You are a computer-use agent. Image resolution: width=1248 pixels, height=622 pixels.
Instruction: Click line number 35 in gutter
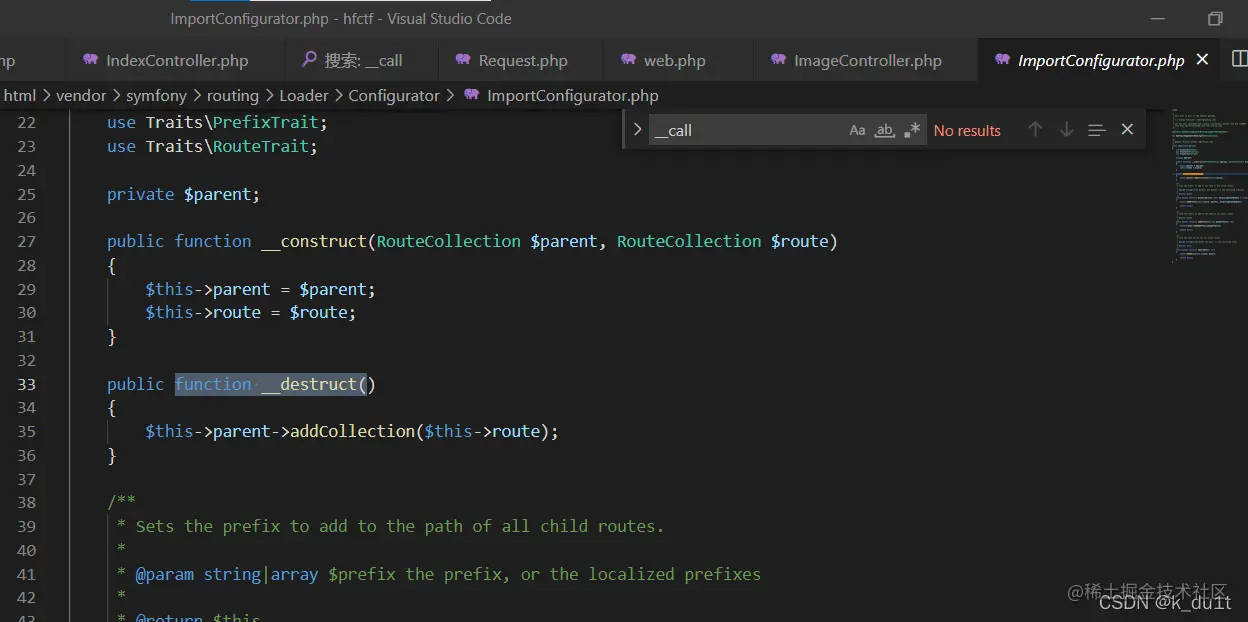(26, 431)
